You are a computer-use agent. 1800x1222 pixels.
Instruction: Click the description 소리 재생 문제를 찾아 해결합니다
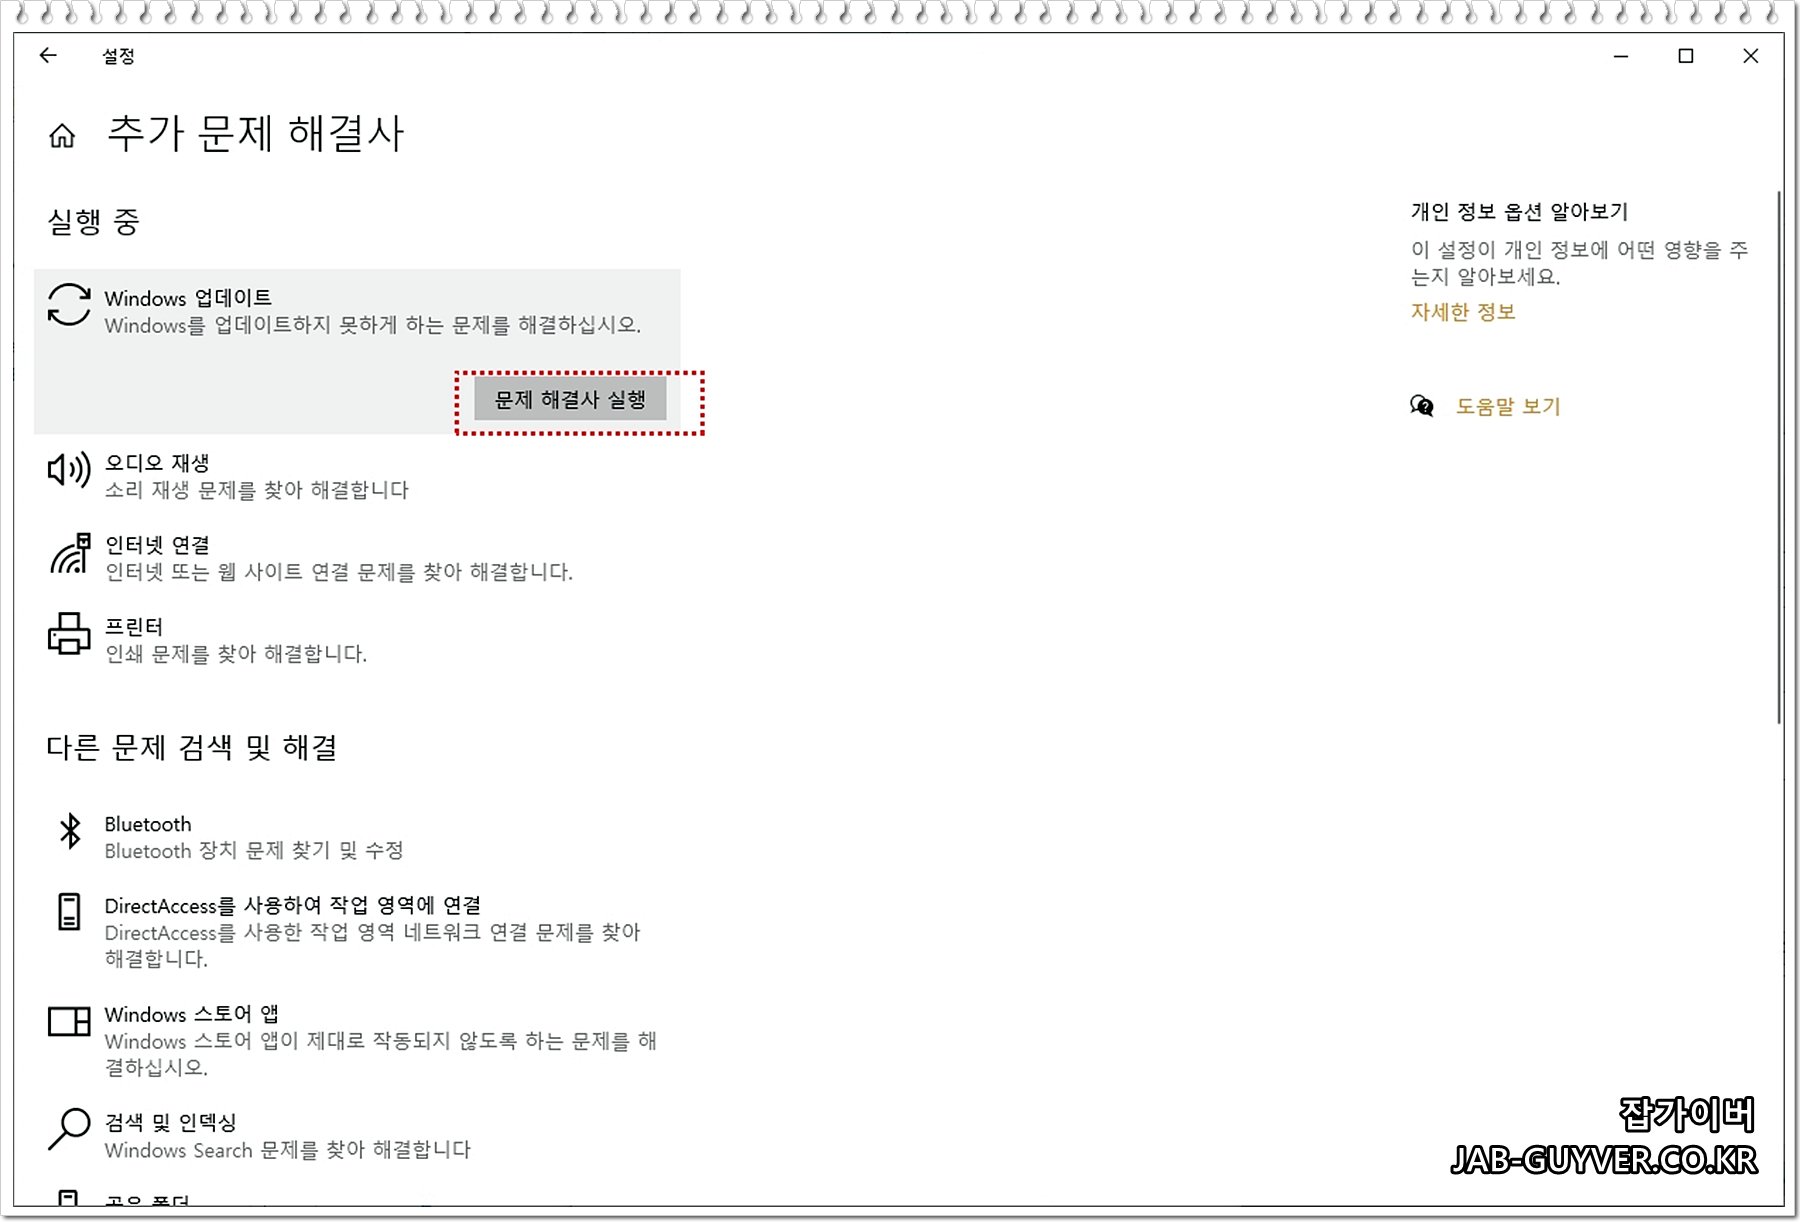(x=257, y=490)
